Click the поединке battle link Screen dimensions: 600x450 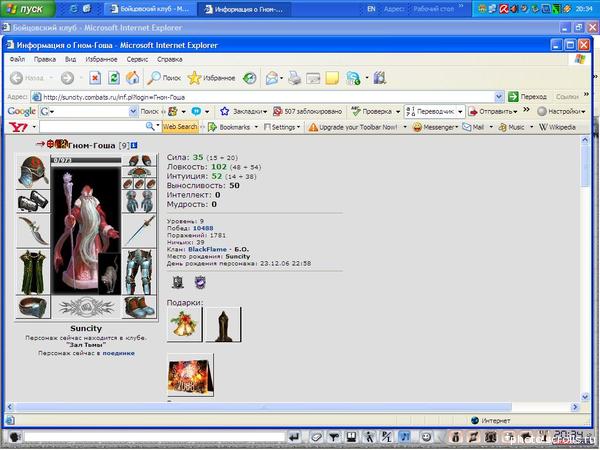pos(118,353)
